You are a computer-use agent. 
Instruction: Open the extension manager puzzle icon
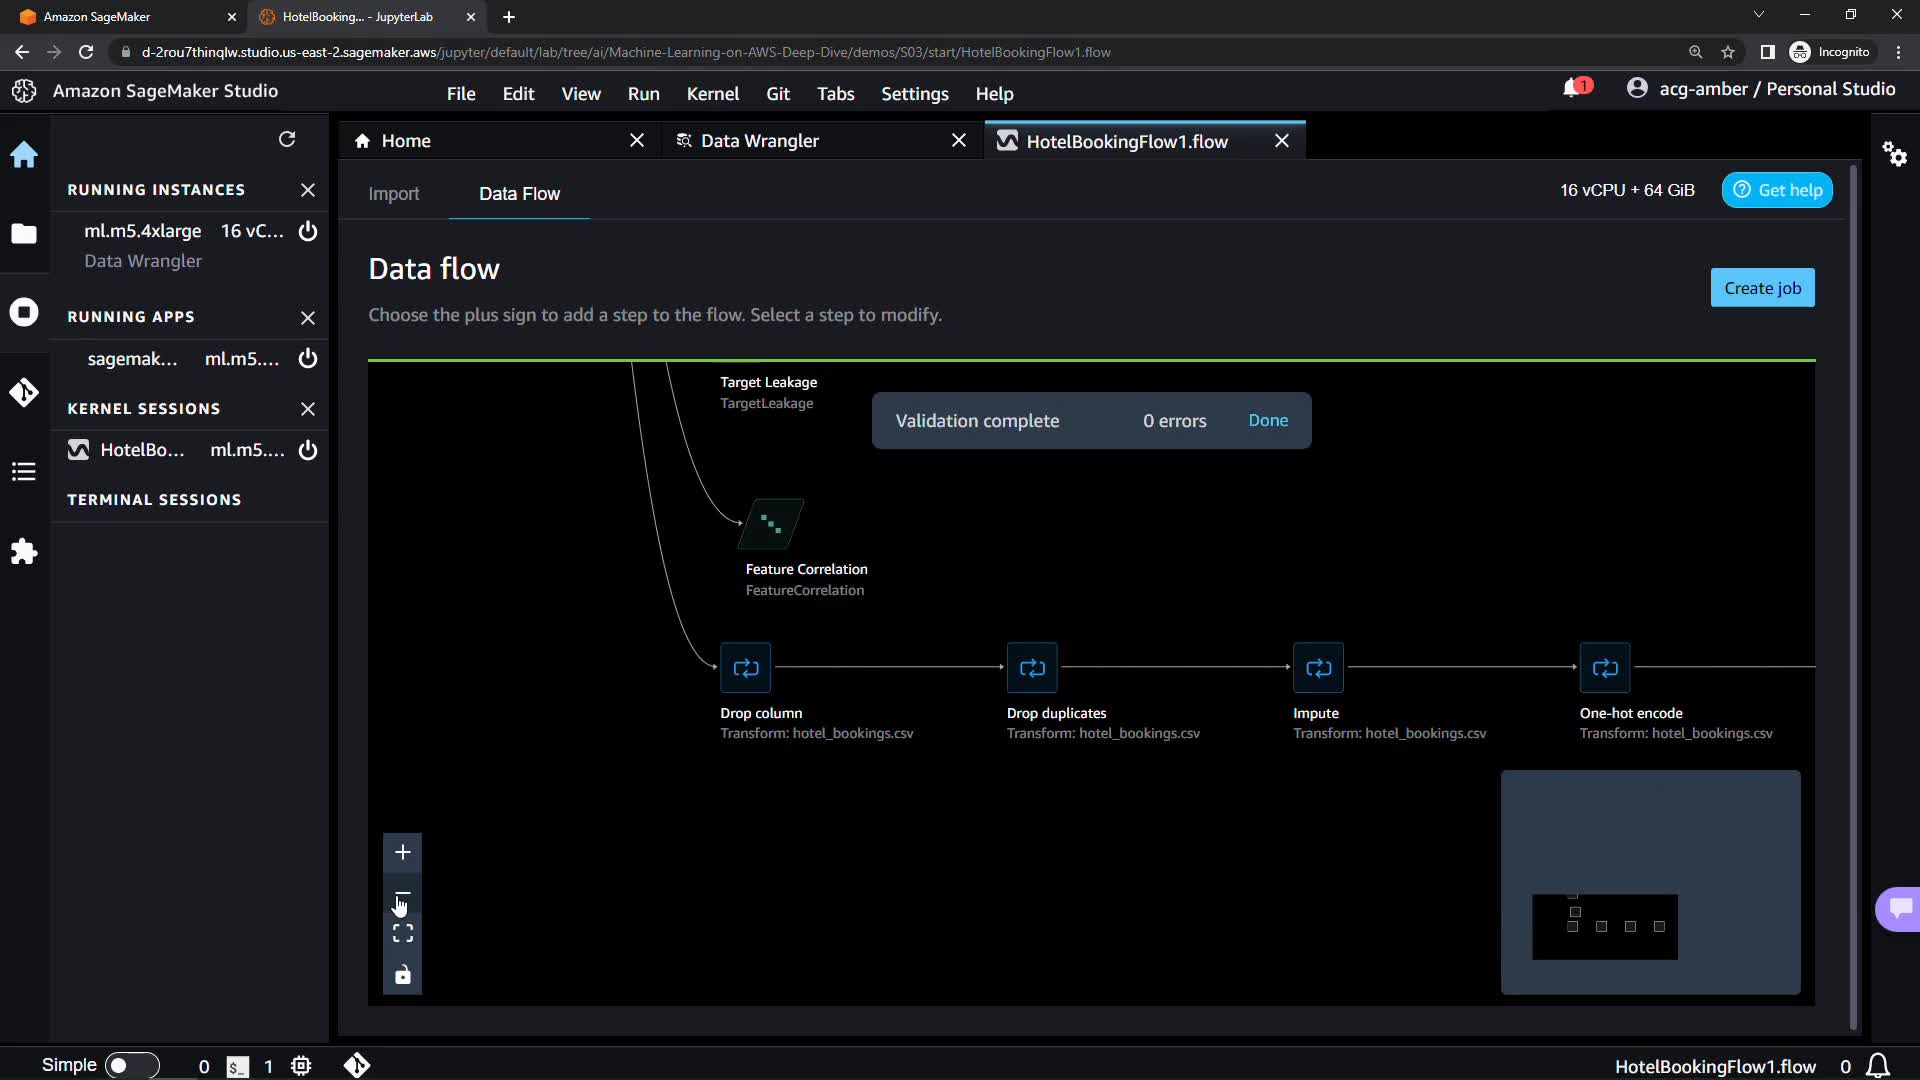point(24,552)
